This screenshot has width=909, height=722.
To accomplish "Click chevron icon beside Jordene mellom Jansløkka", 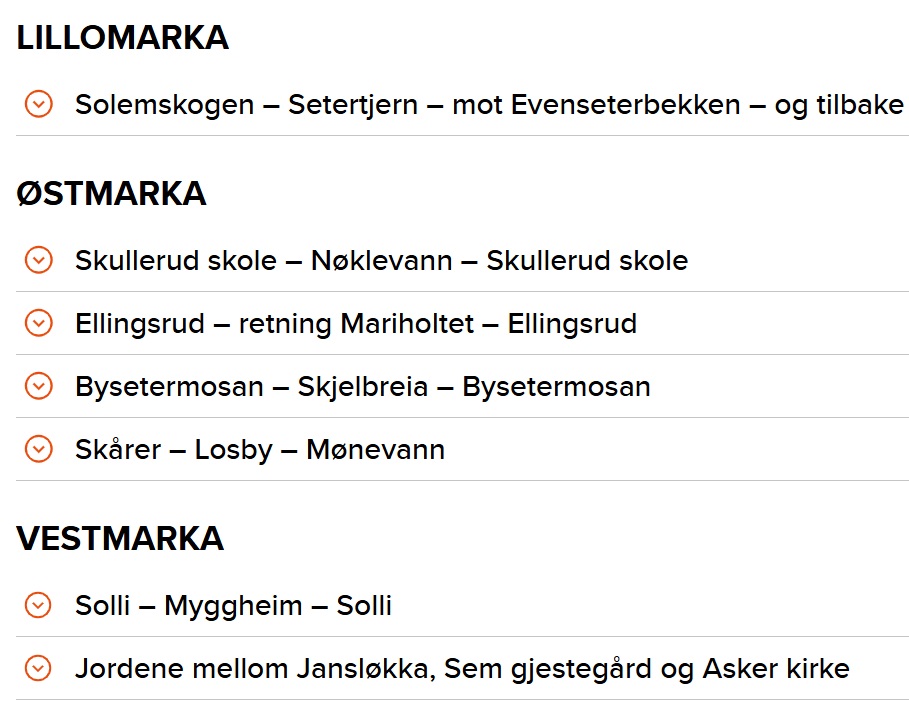I will click(x=39, y=668).
